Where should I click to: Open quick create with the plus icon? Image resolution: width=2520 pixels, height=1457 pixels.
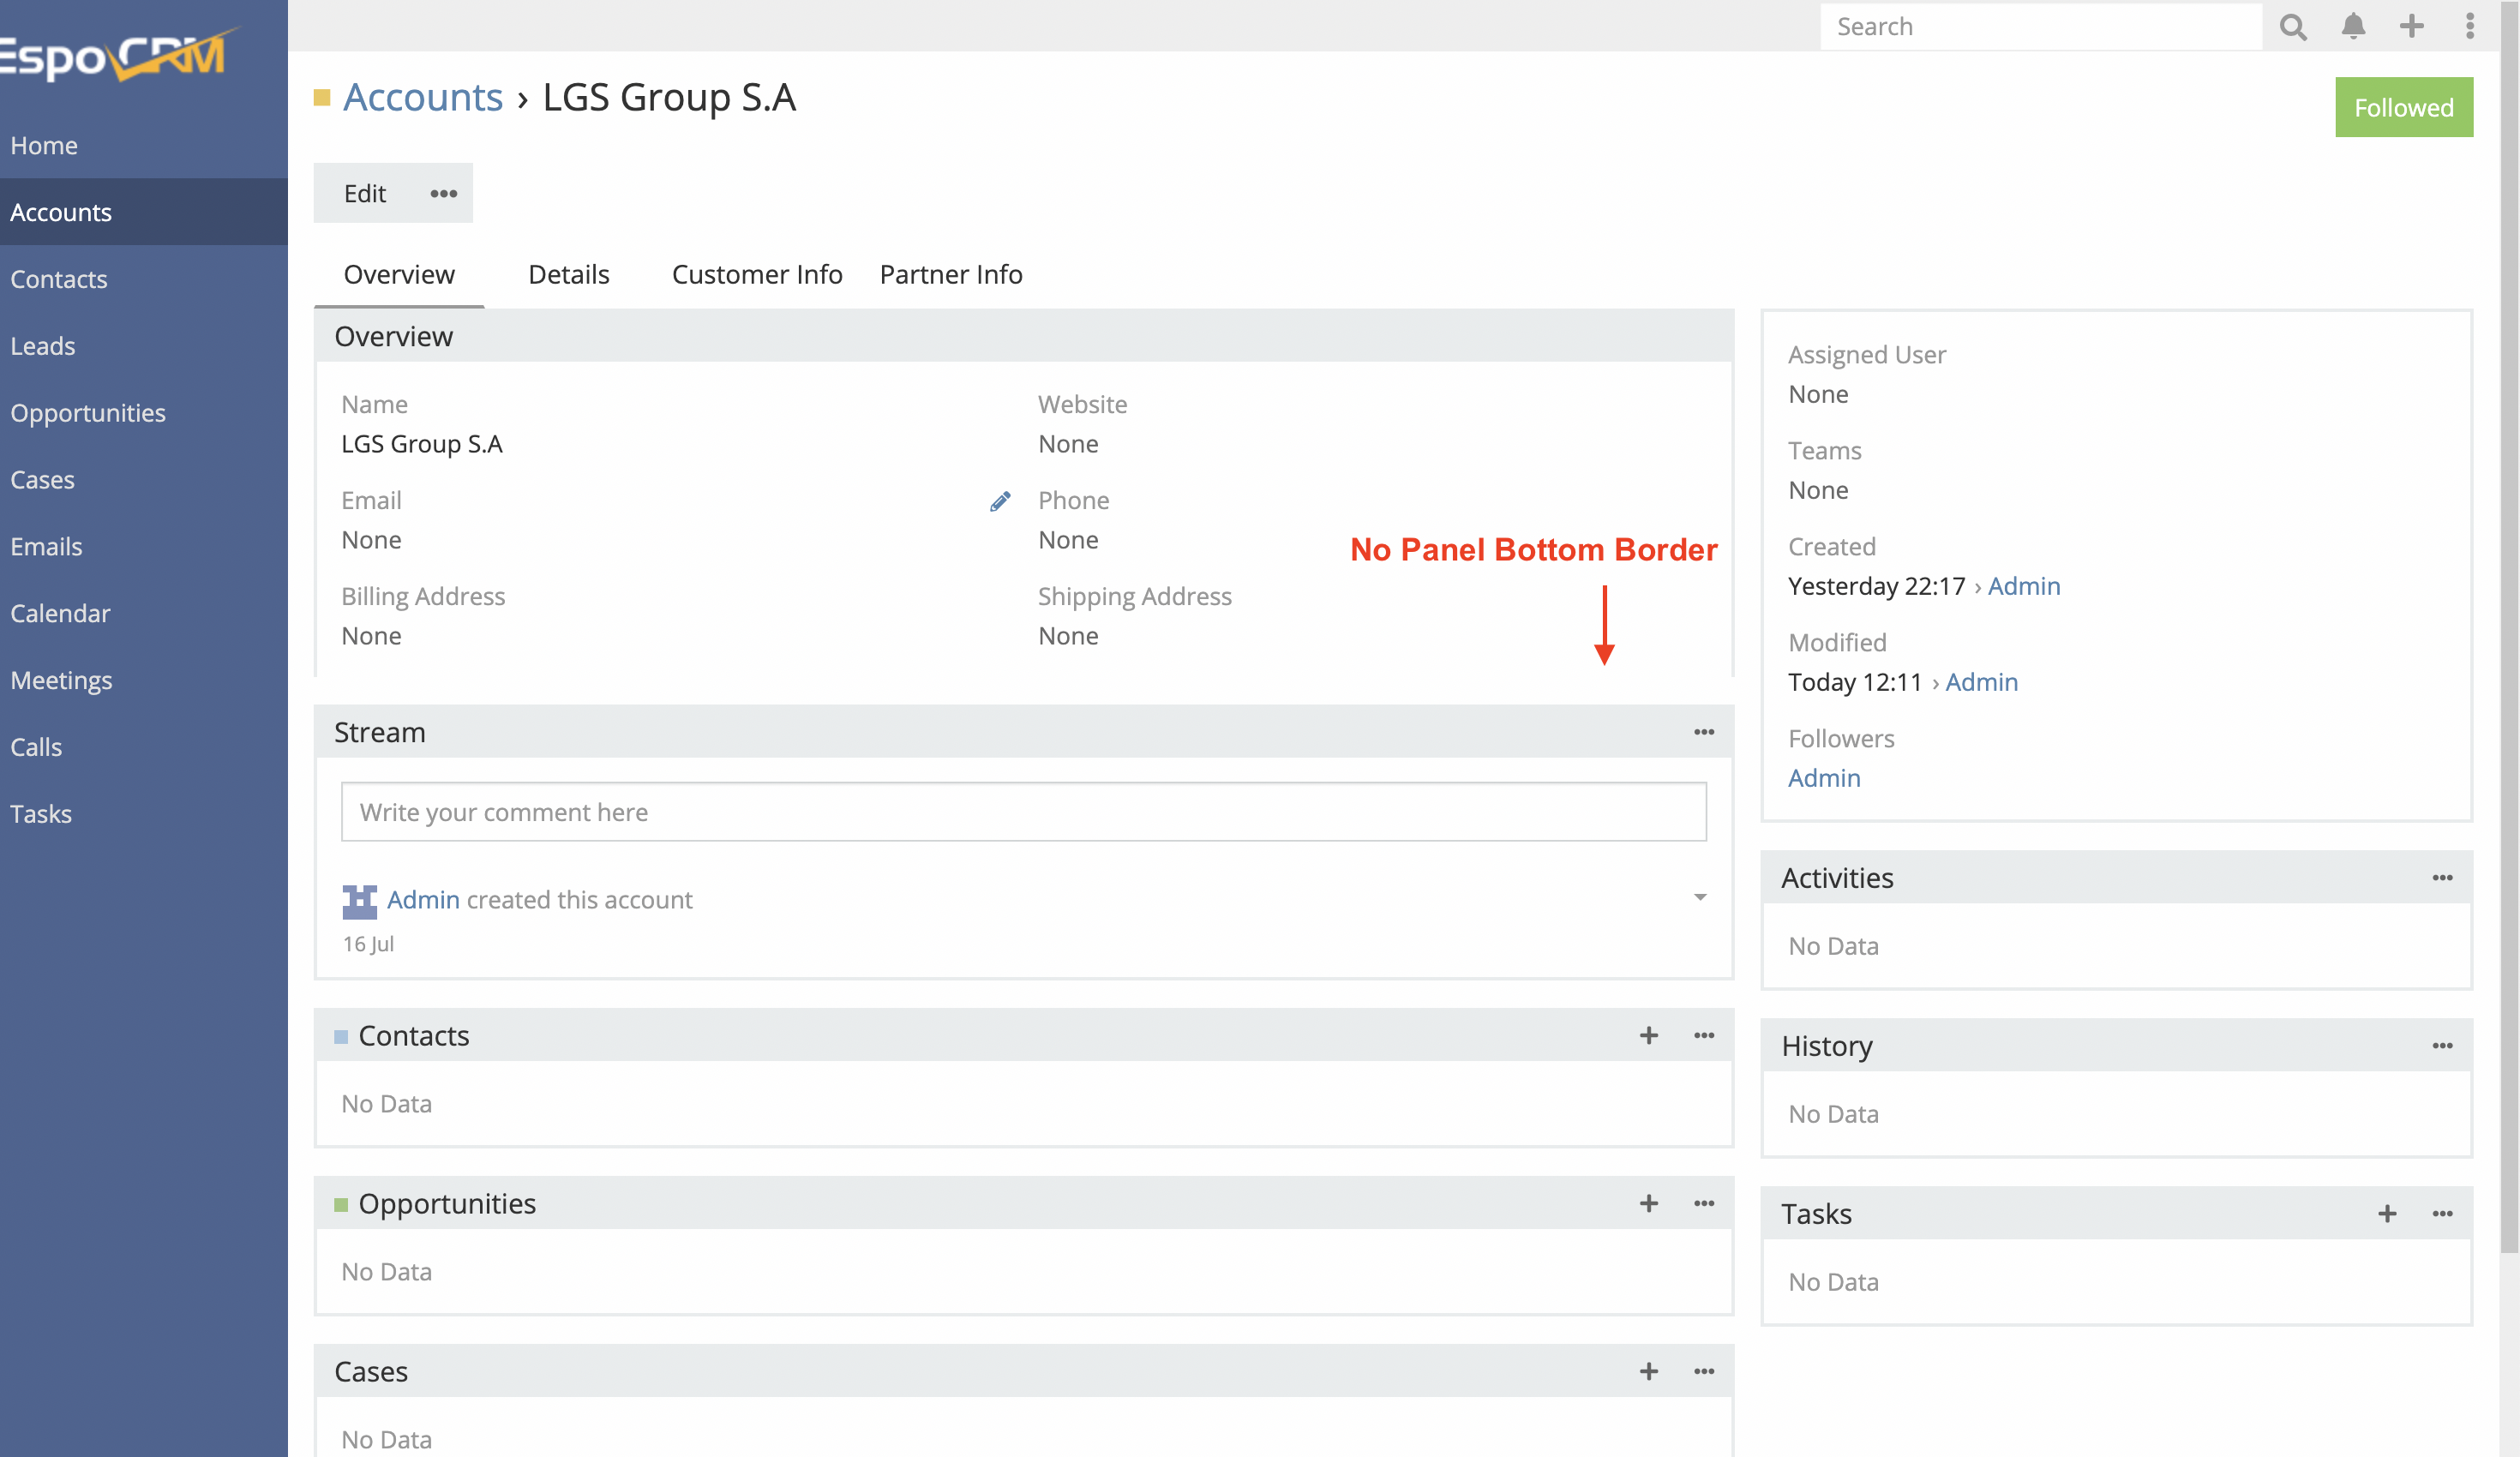coord(2412,26)
